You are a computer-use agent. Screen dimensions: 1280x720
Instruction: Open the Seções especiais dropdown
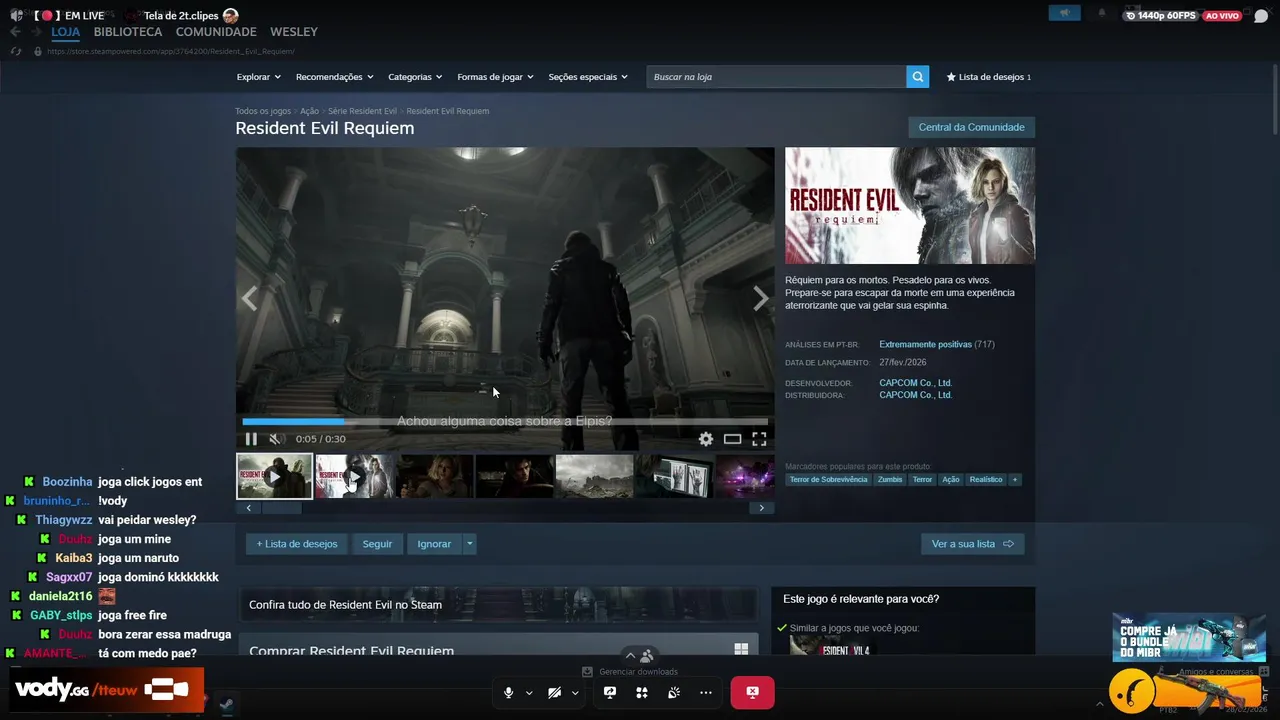point(588,77)
